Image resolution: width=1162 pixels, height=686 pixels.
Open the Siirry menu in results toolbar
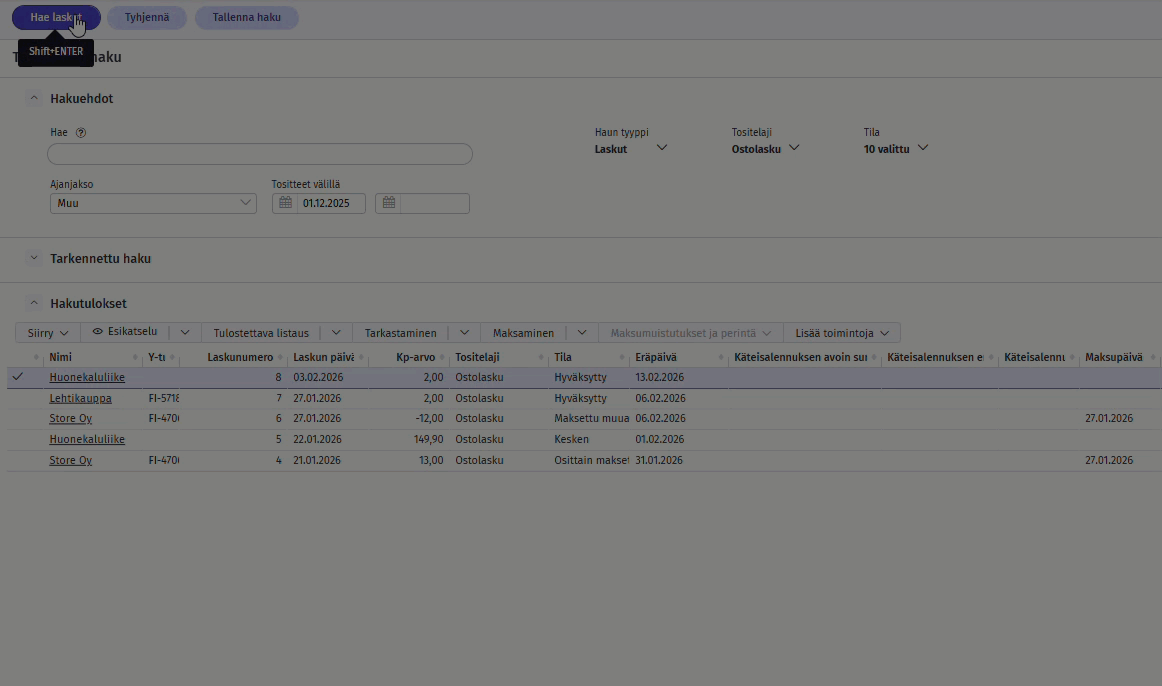(48, 333)
